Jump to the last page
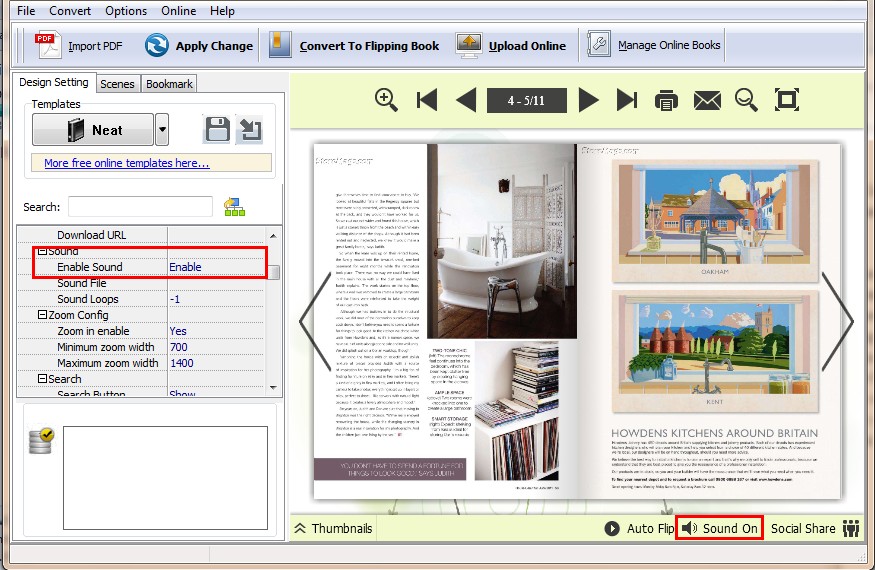The height and width of the screenshot is (570, 875). tap(627, 100)
